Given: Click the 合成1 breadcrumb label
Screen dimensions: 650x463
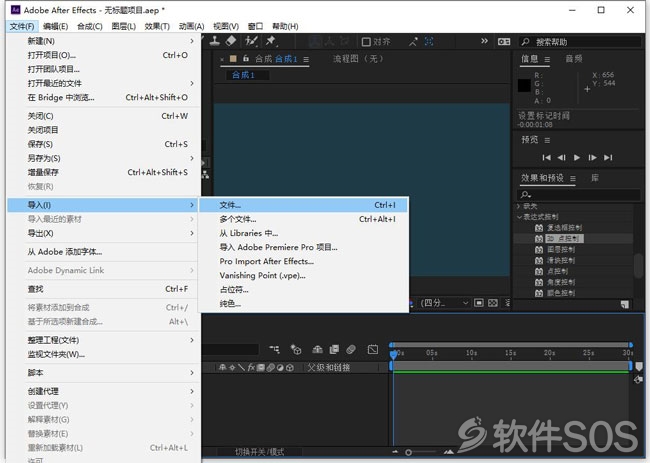Looking at the screenshot, I should coord(243,75).
